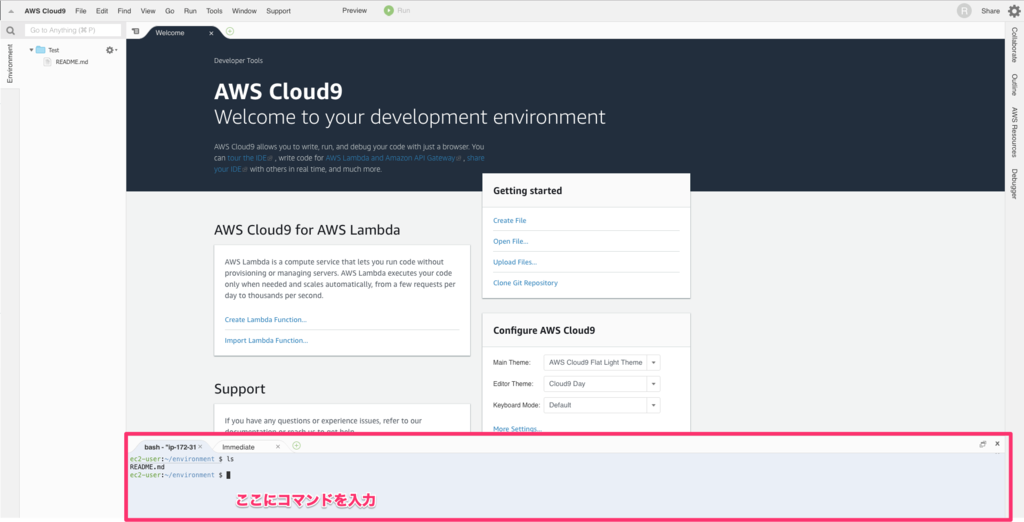This screenshot has width=1024, height=522.
Task: Close the Immediate tab
Action: [x=278, y=447]
